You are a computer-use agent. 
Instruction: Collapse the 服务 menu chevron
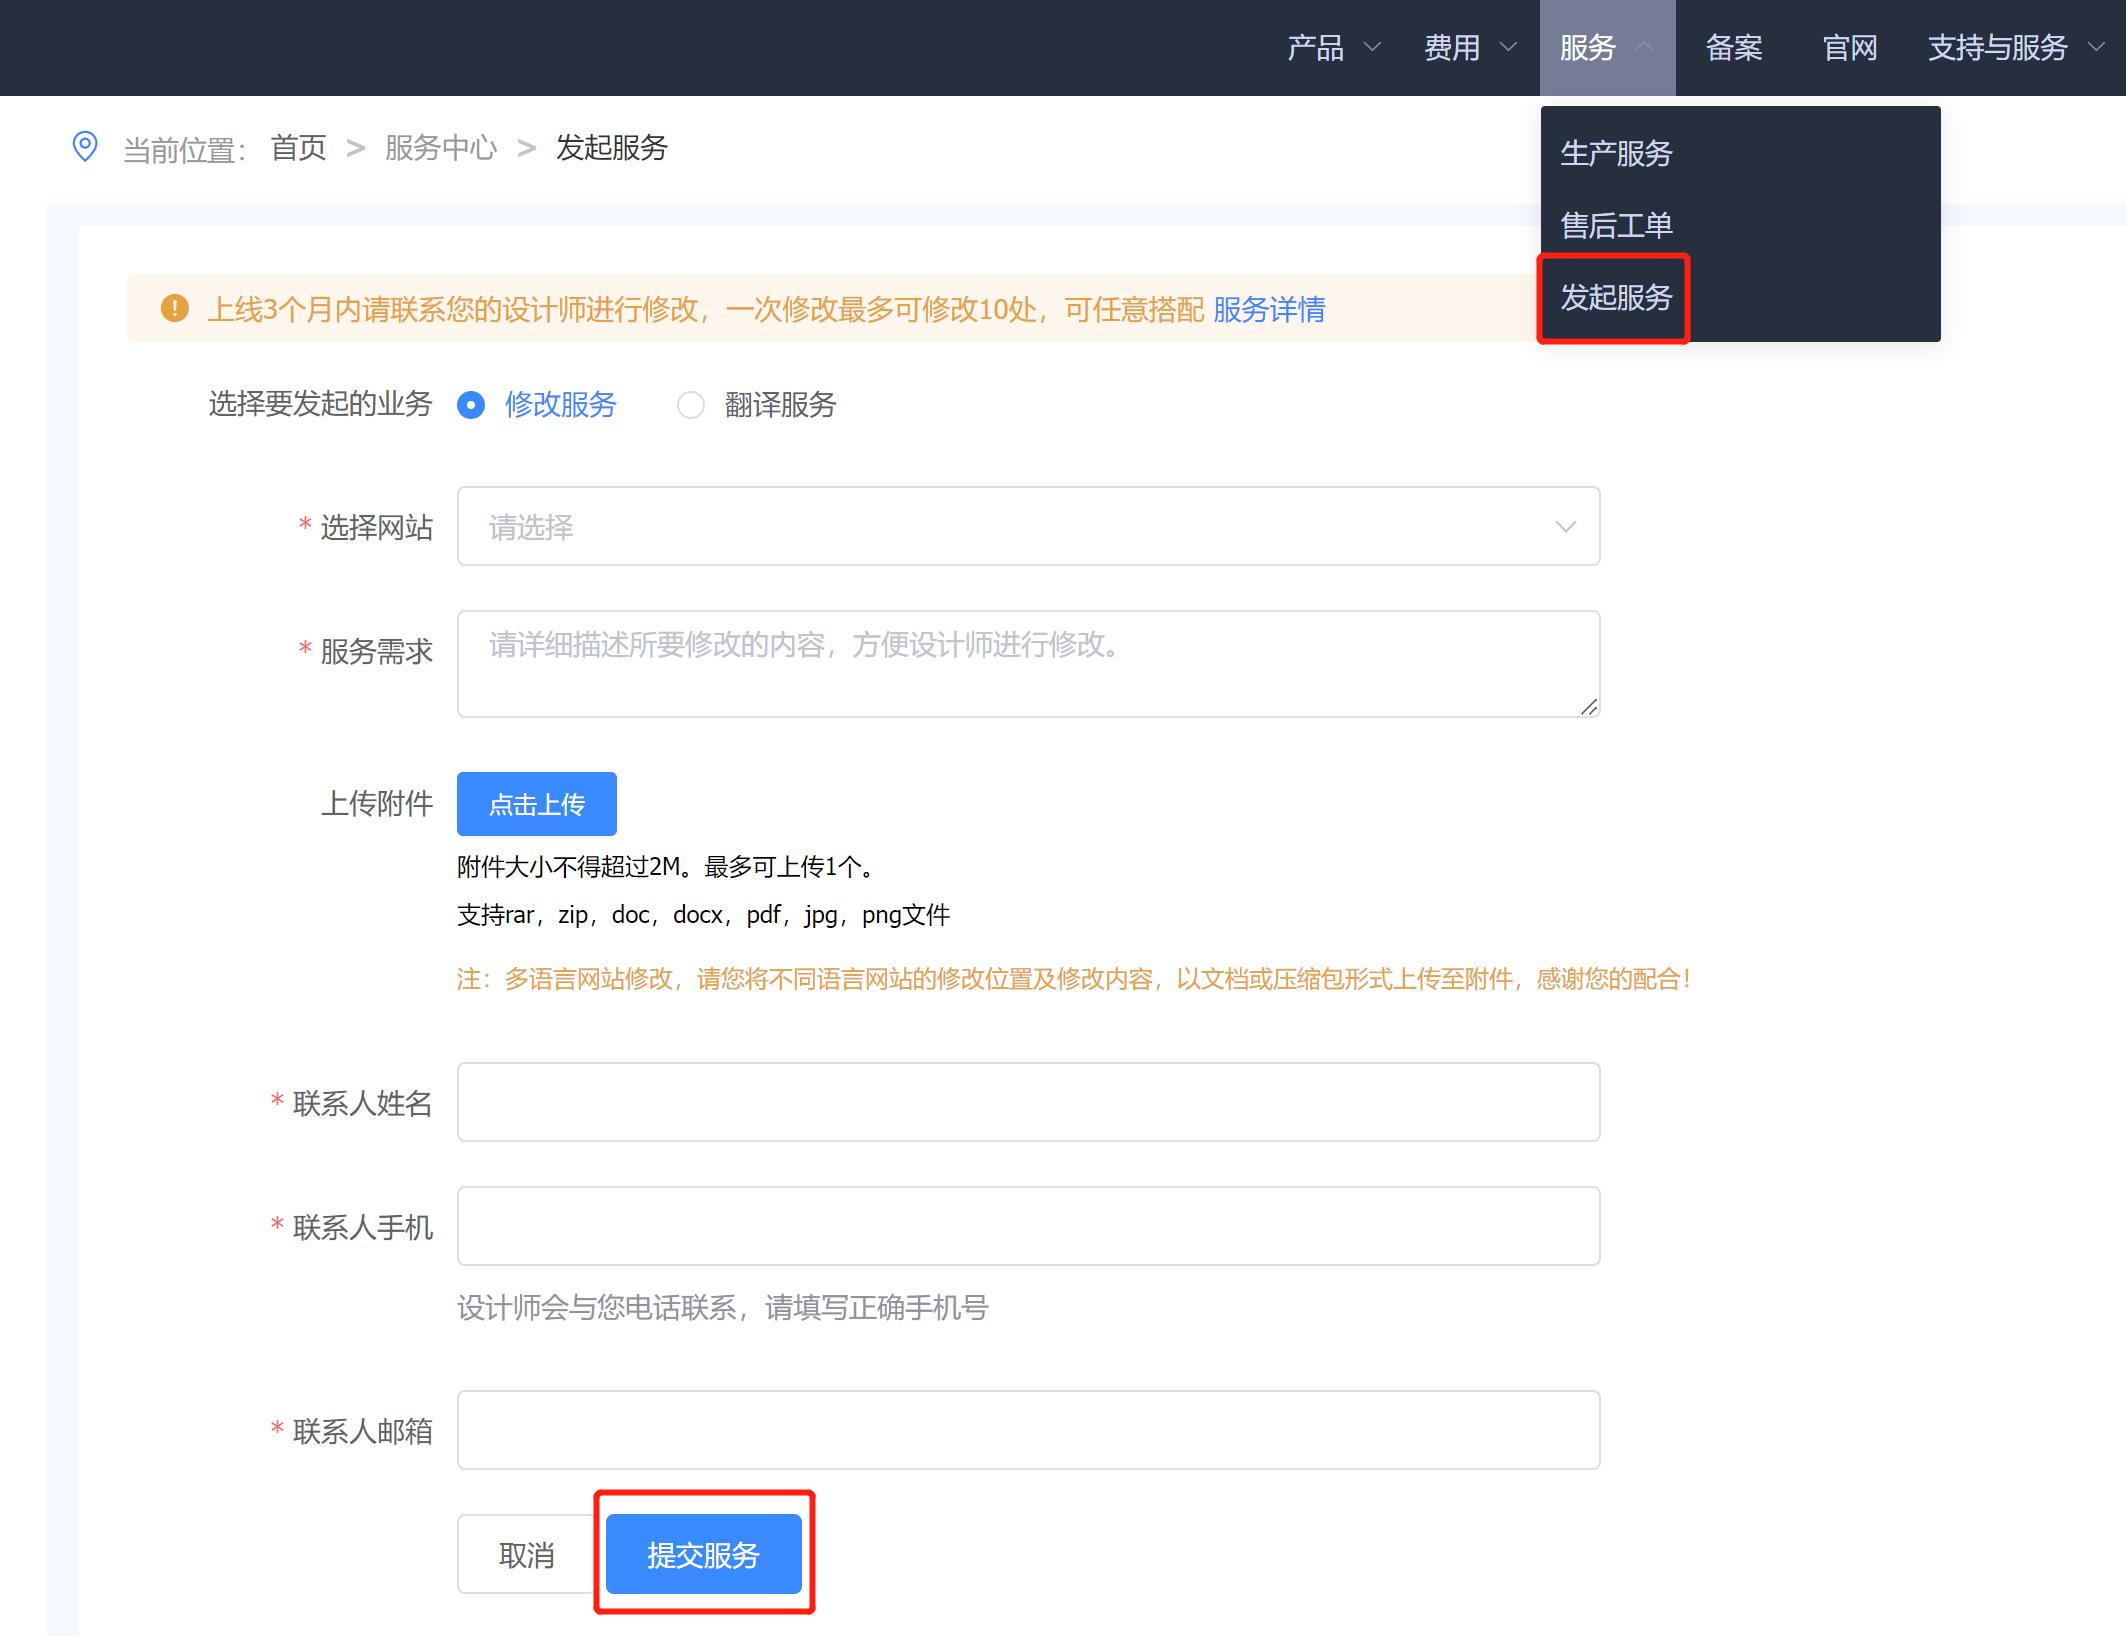(1644, 47)
